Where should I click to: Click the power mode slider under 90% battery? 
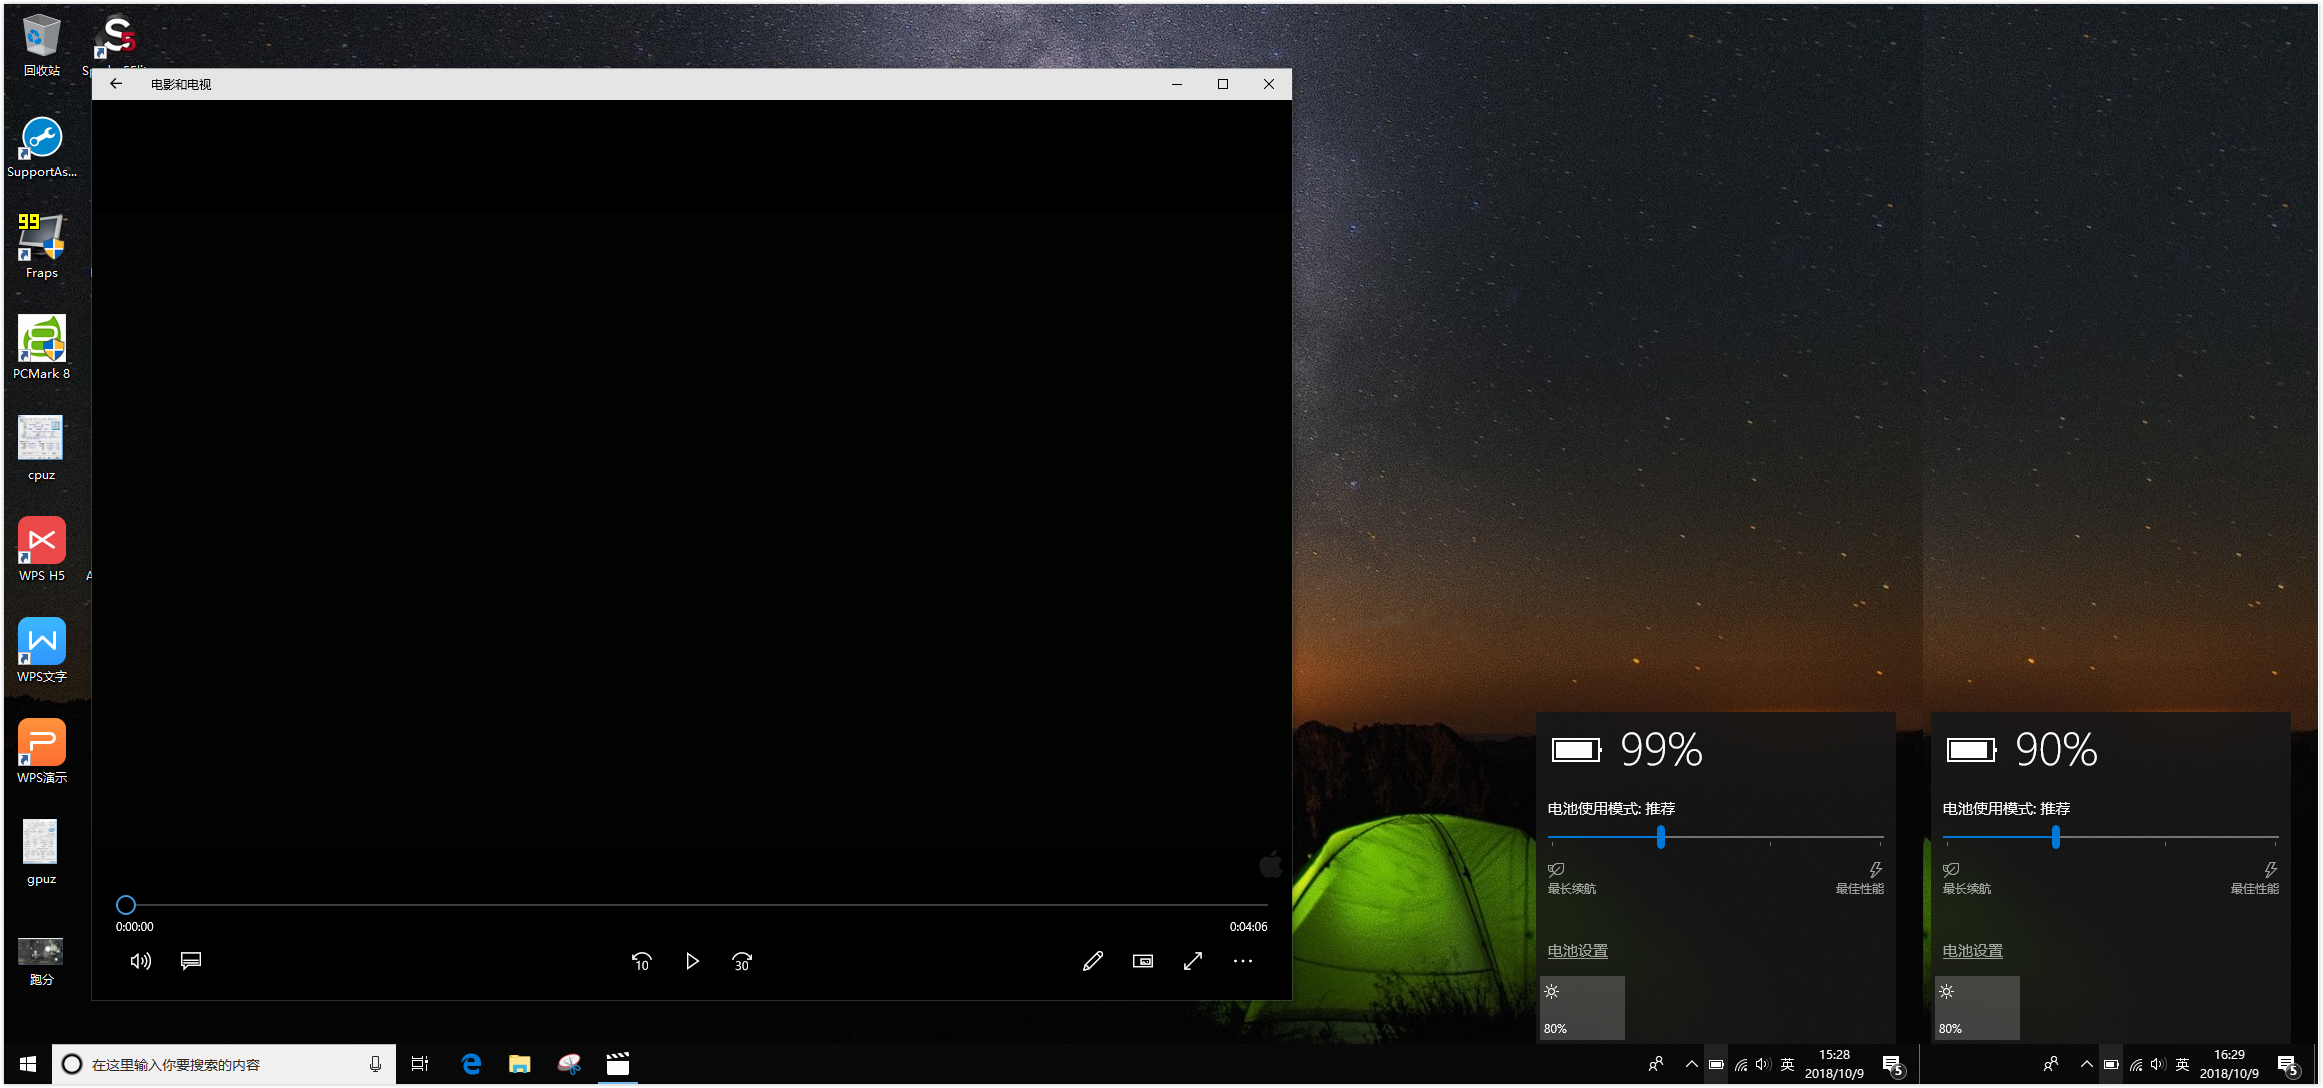[x=2056, y=837]
